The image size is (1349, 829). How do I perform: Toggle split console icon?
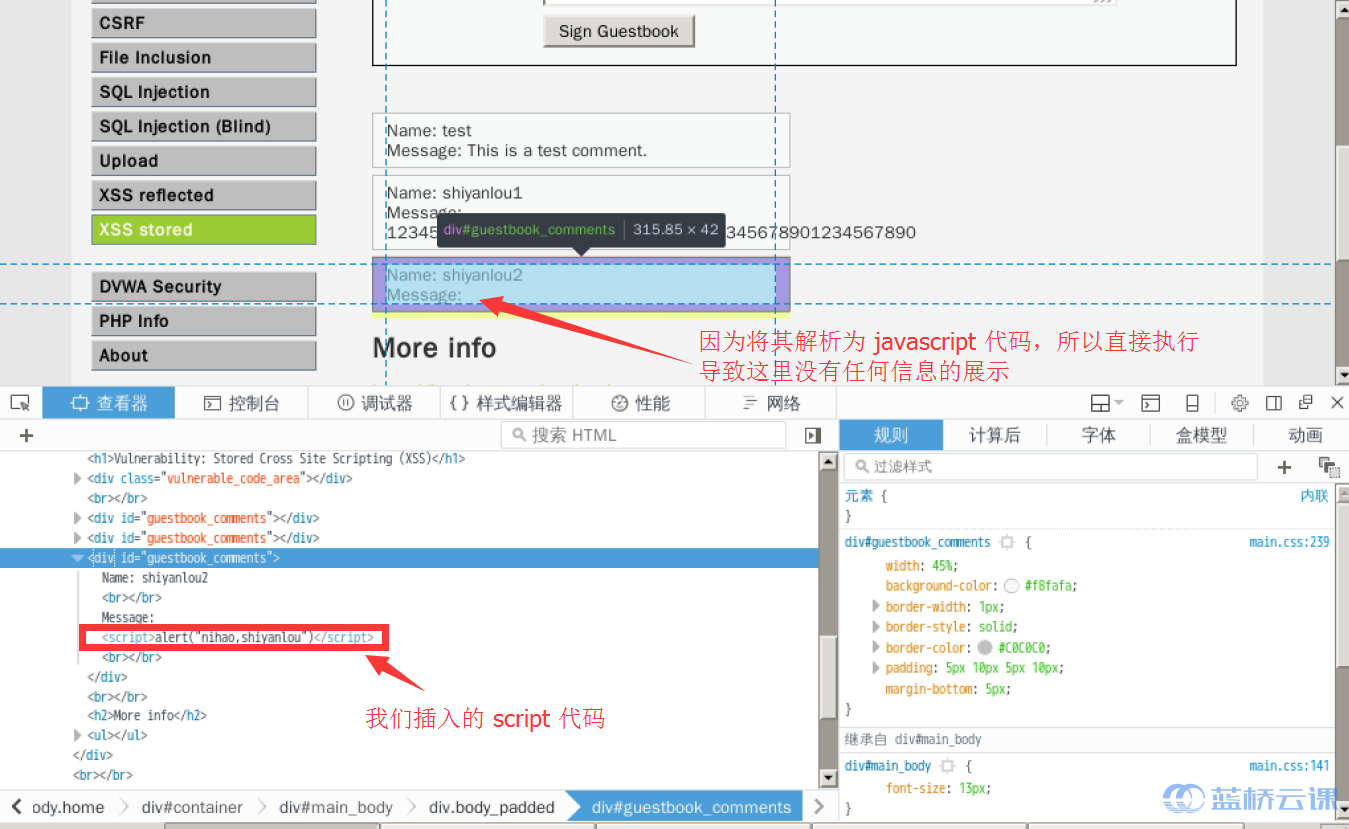(x=1151, y=403)
